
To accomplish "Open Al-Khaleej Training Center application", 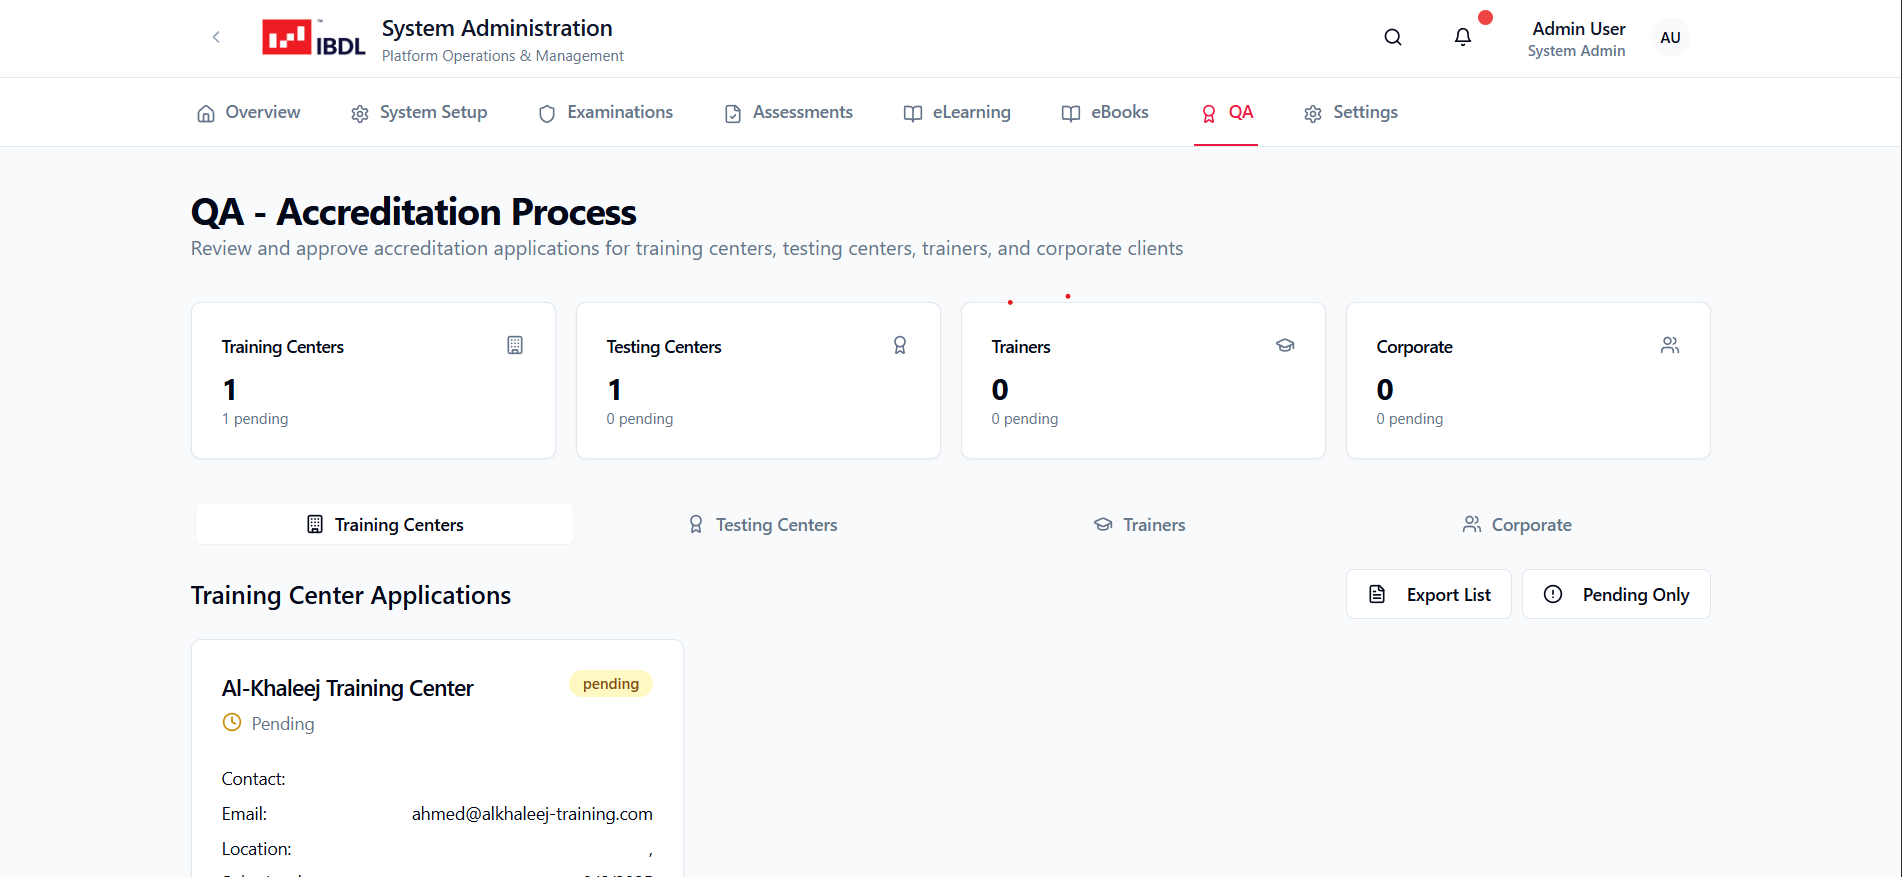I will tap(347, 688).
